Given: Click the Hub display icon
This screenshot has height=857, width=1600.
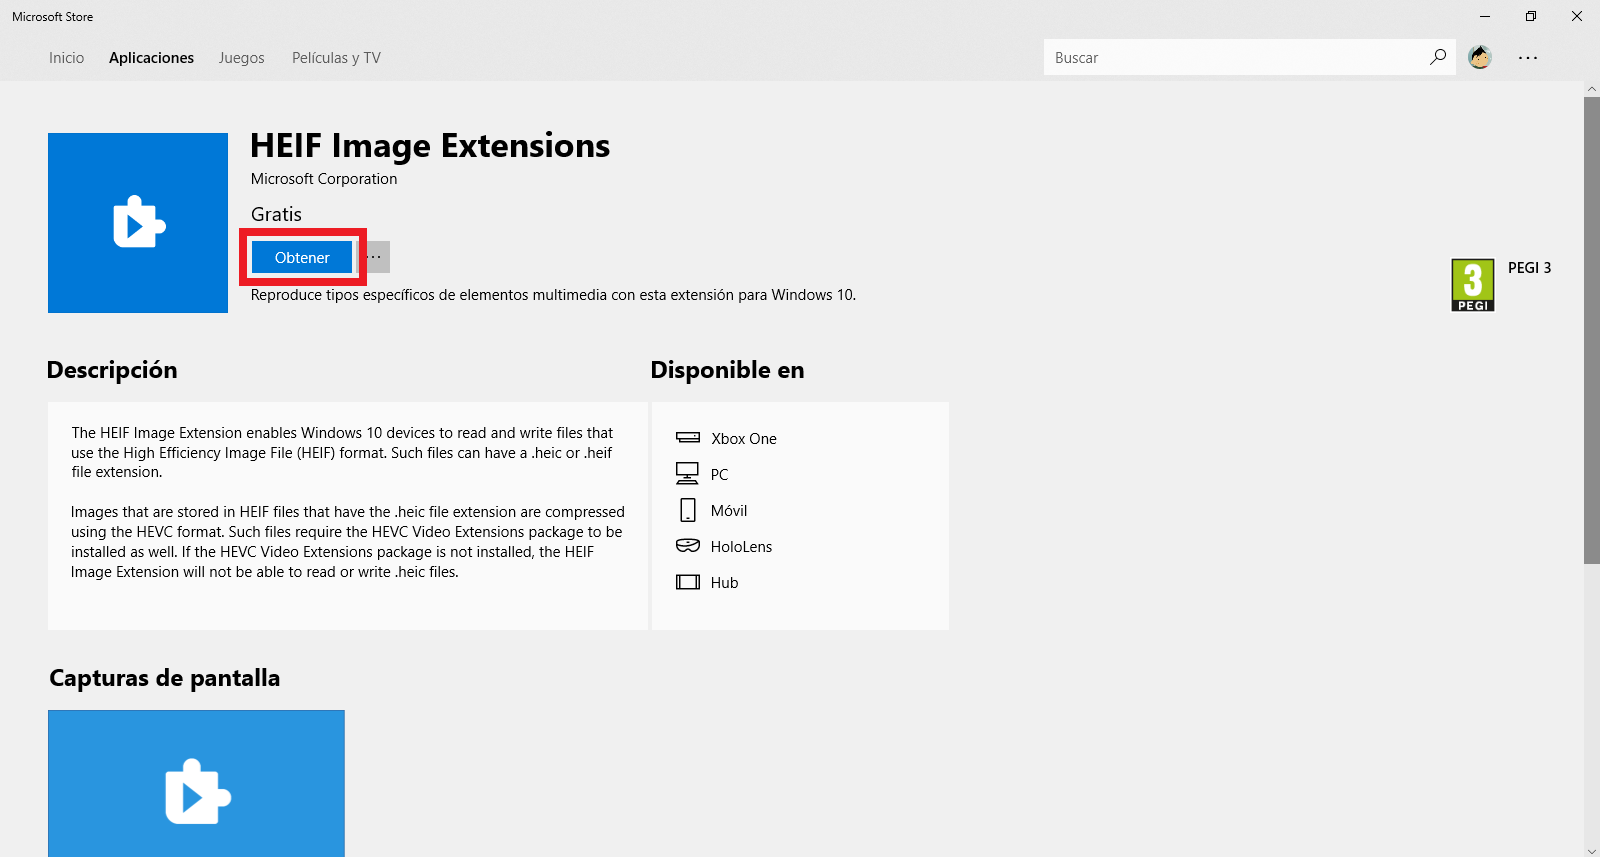Looking at the screenshot, I should pos(688,582).
